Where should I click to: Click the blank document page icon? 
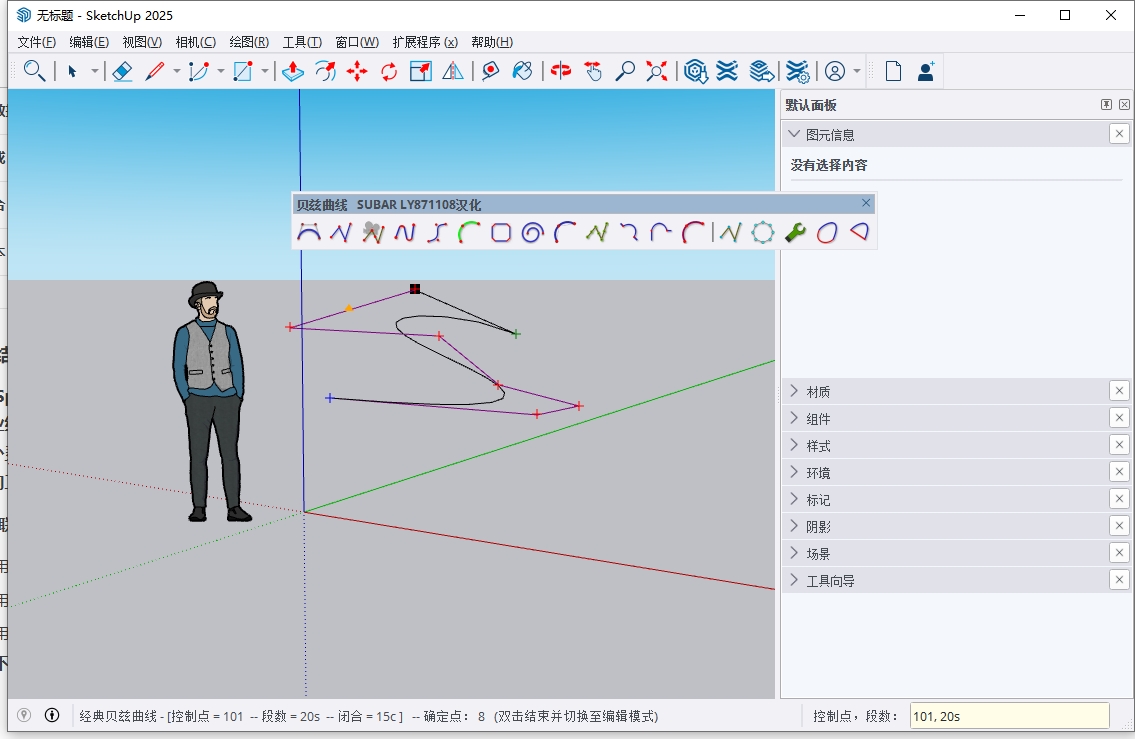(x=893, y=71)
